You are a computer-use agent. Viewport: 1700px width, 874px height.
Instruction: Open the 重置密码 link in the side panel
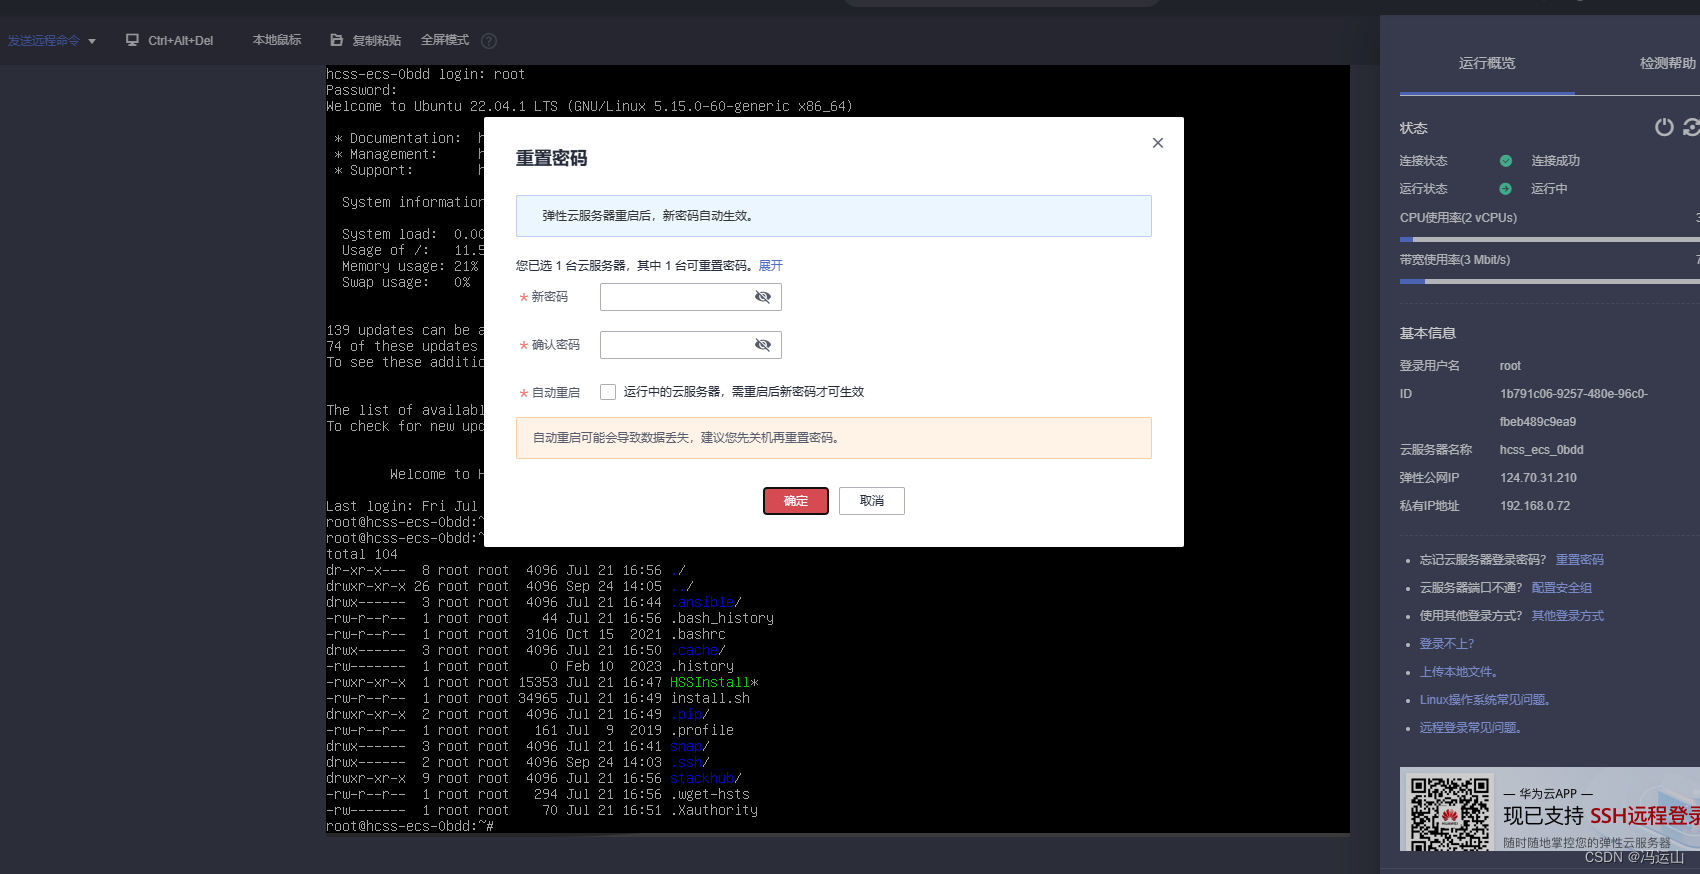click(x=1580, y=560)
